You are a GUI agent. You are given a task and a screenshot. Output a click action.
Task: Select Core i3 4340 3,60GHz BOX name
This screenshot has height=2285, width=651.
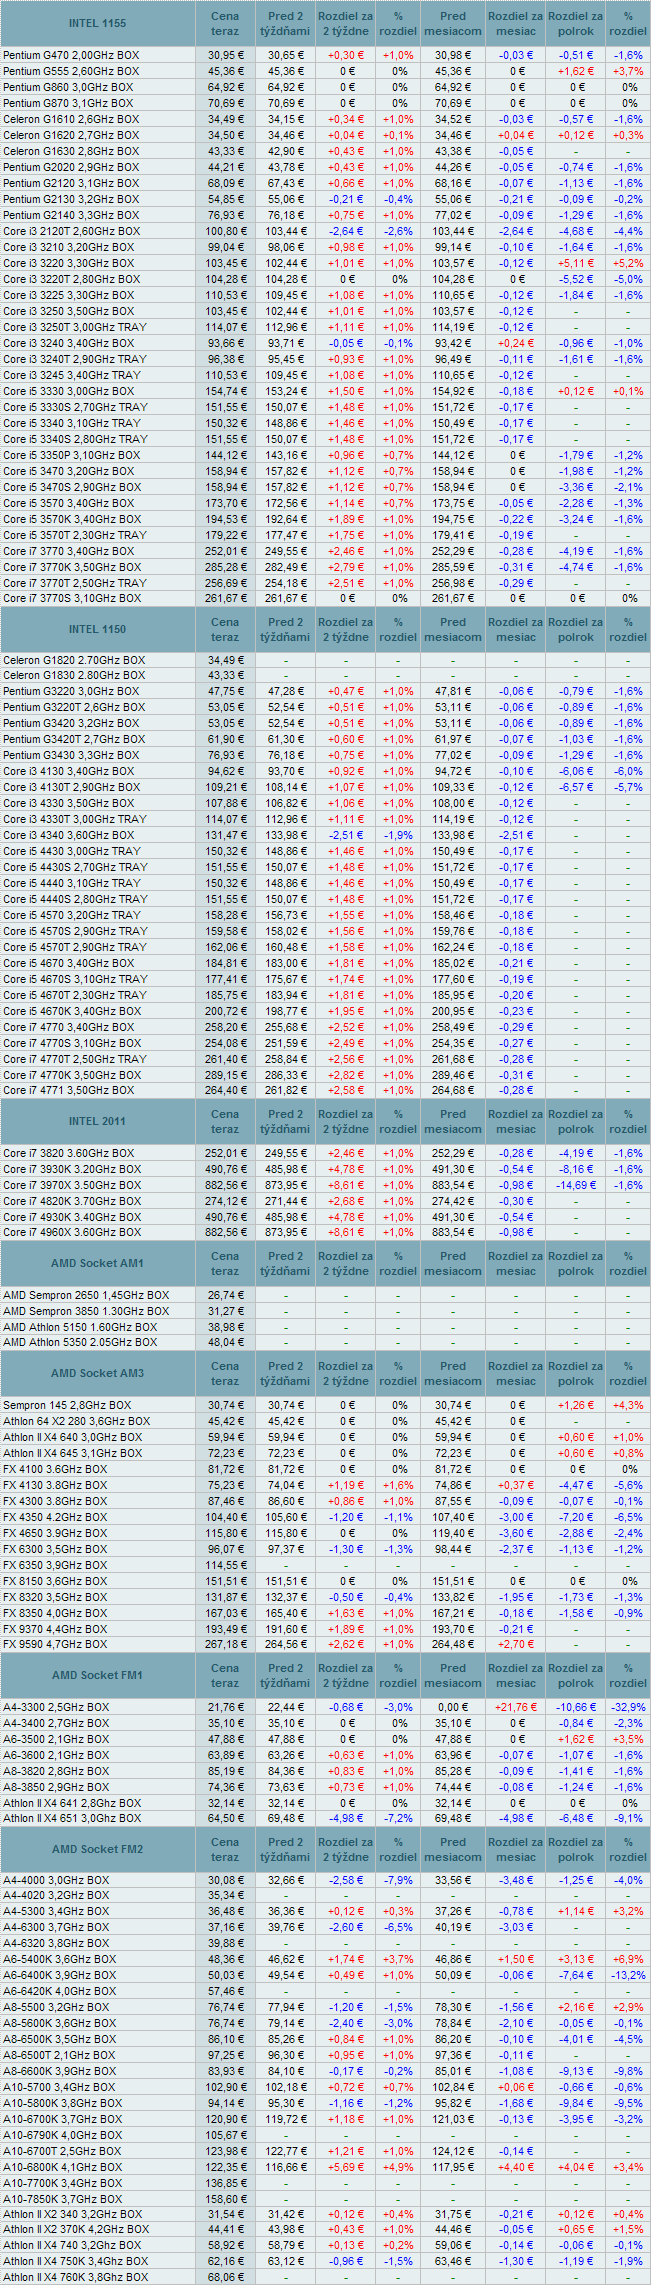(68, 835)
